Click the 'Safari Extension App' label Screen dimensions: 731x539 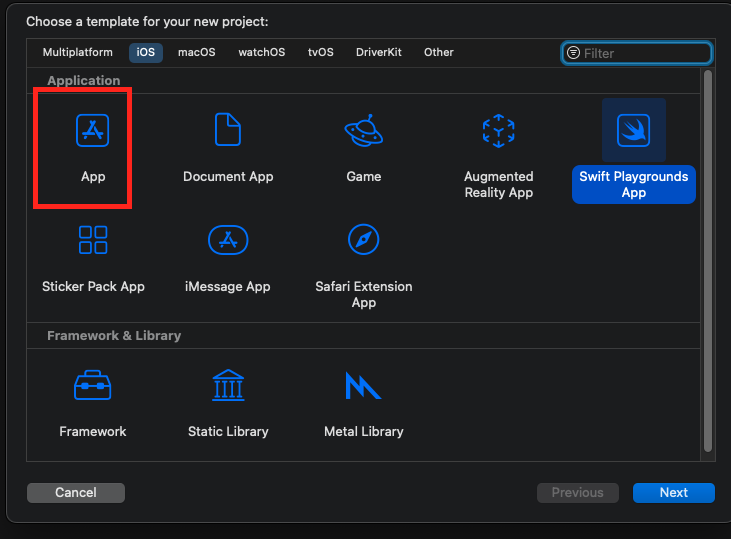364,294
